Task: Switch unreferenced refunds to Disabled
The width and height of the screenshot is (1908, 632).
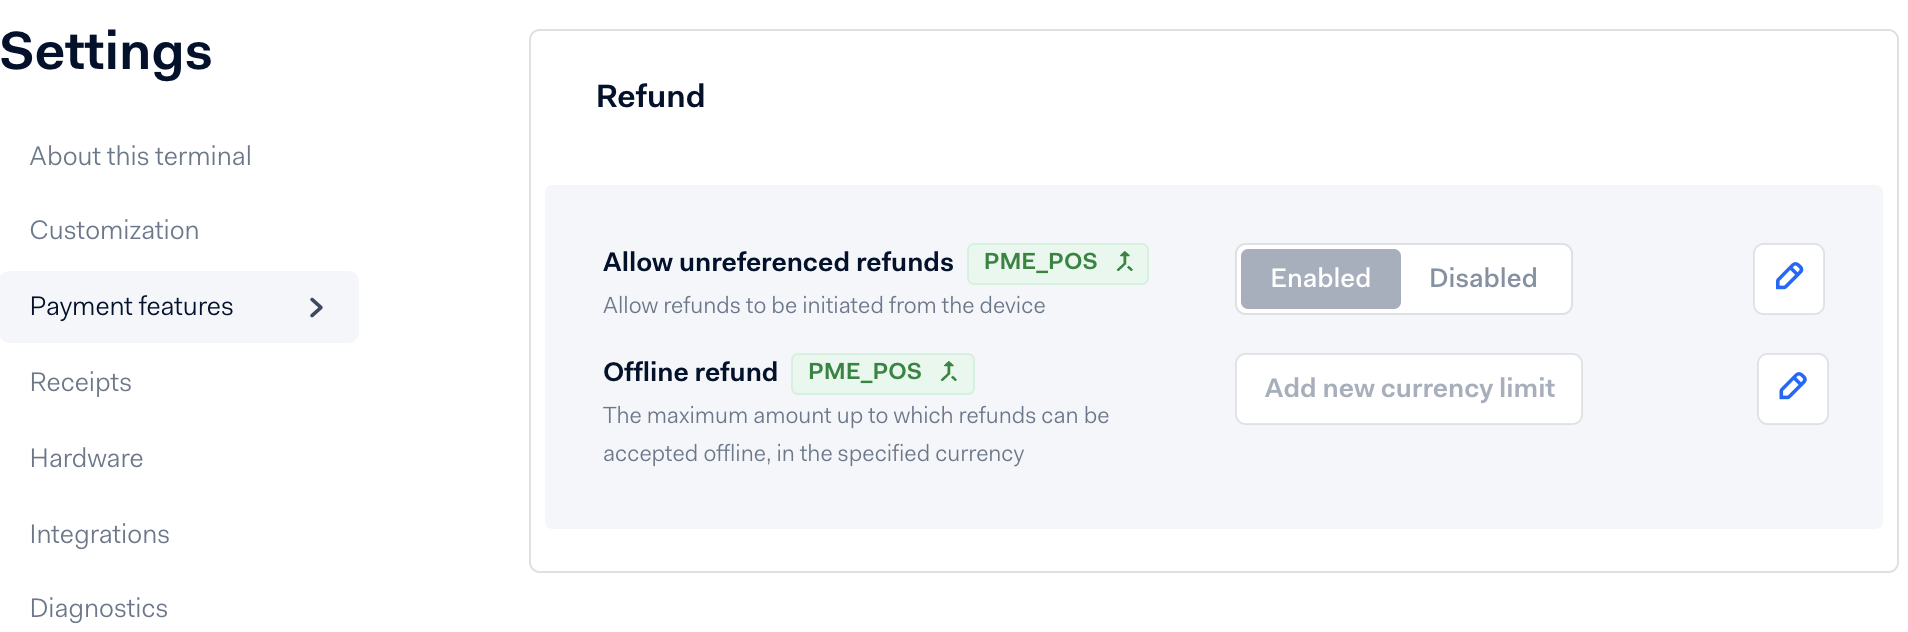Action: (1483, 278)
